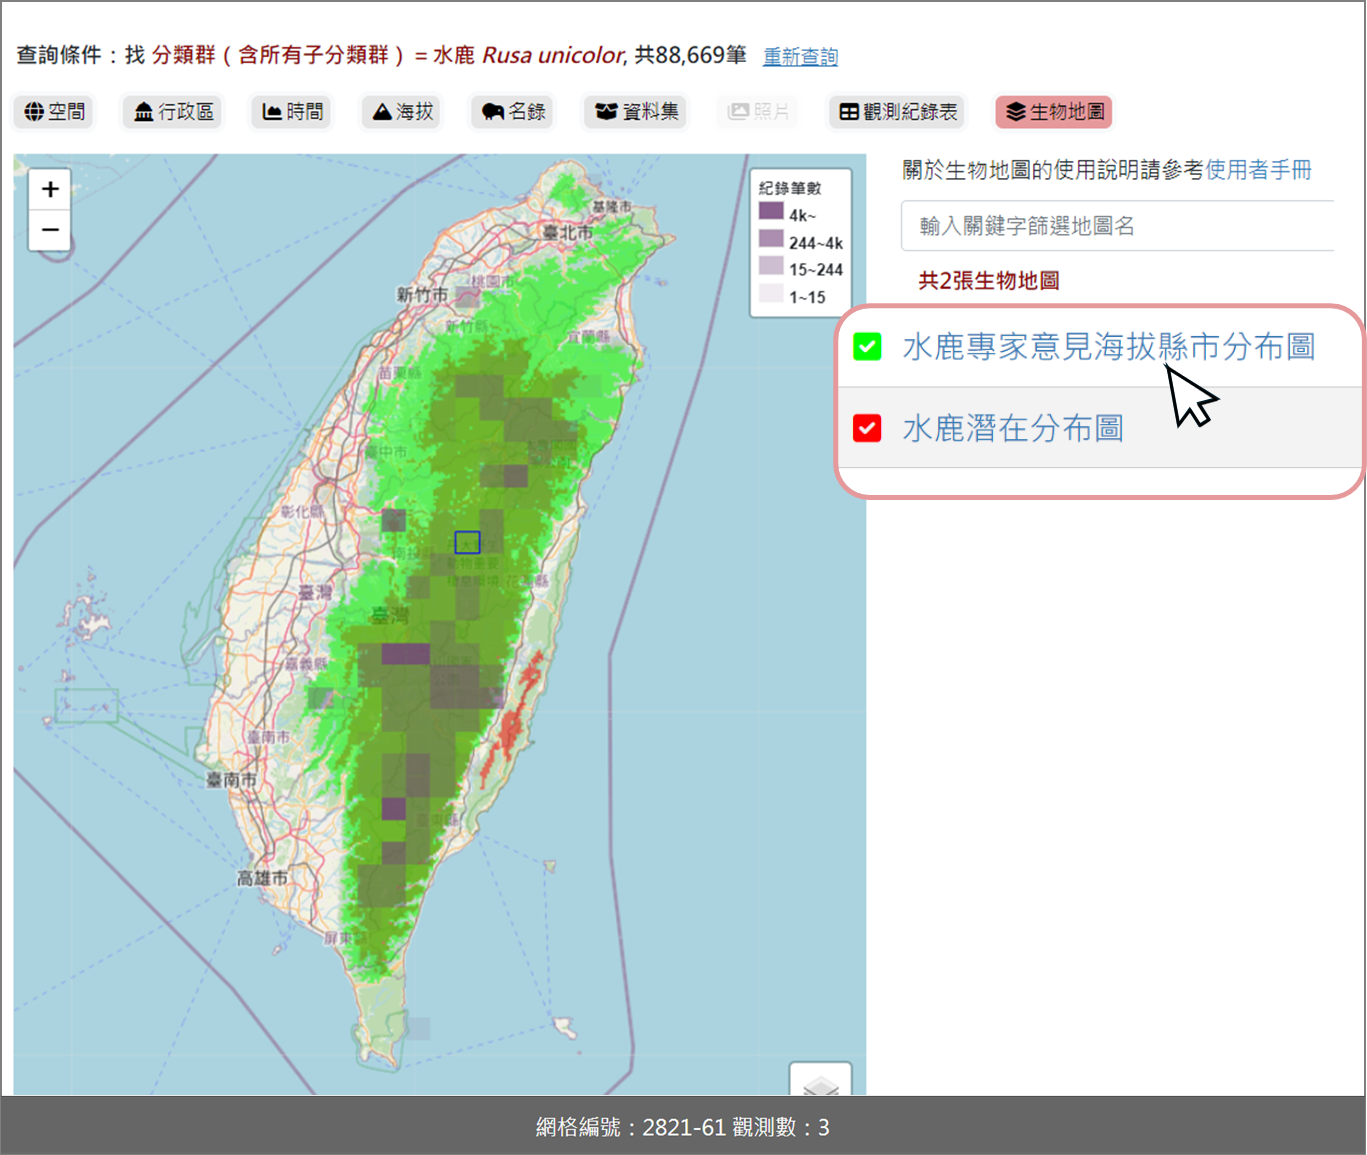Open the 水鹿潛在分布圖 map layer name
This screenshot has width=1367, height=1155.
(1012, 428)
